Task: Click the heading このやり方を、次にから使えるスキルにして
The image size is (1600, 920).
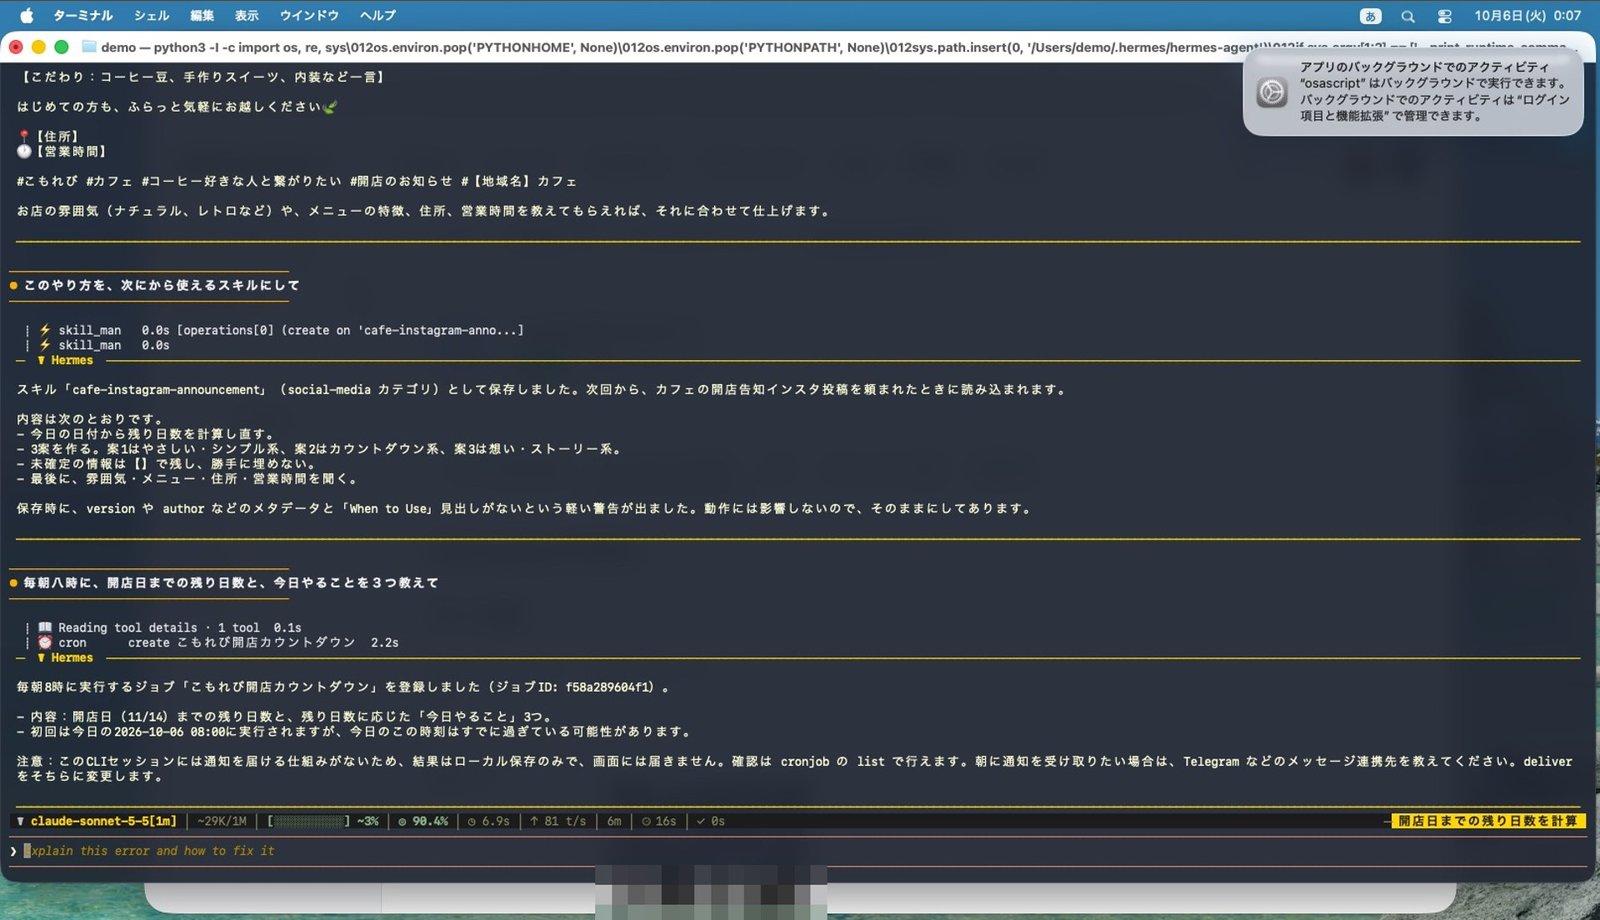Action: point(161,285)
